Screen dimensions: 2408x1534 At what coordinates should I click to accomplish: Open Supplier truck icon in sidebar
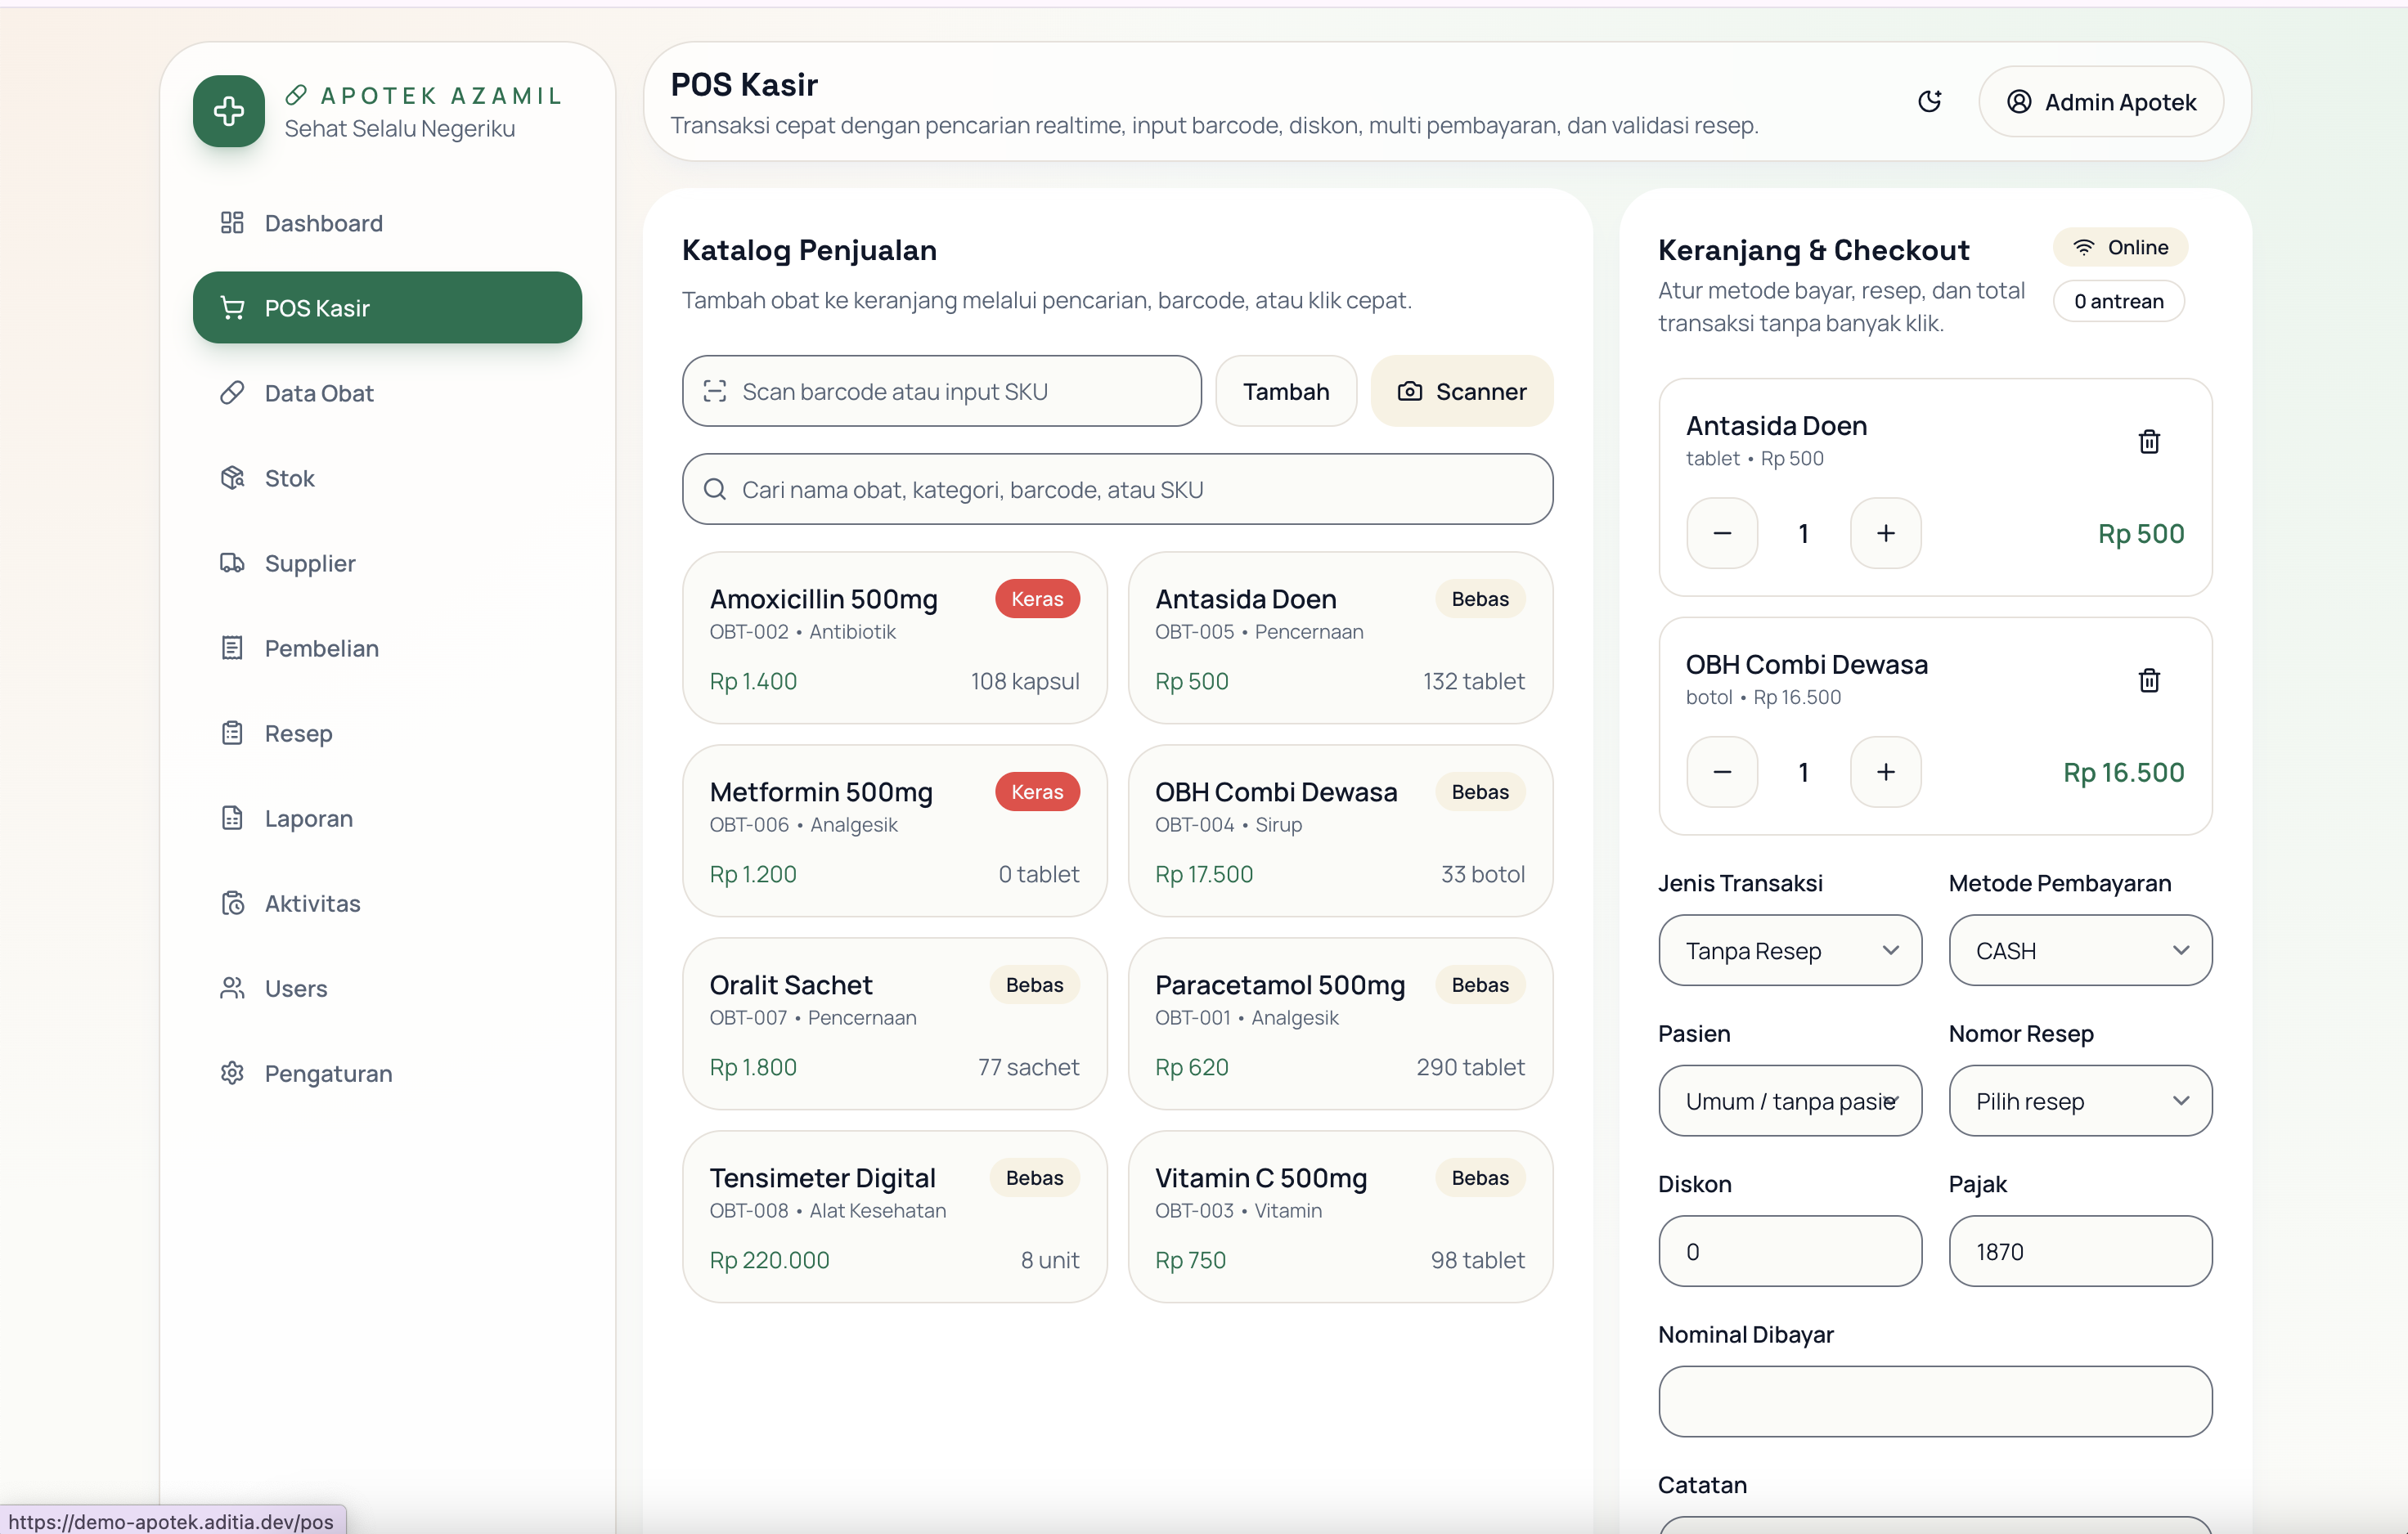coord(232,563)
